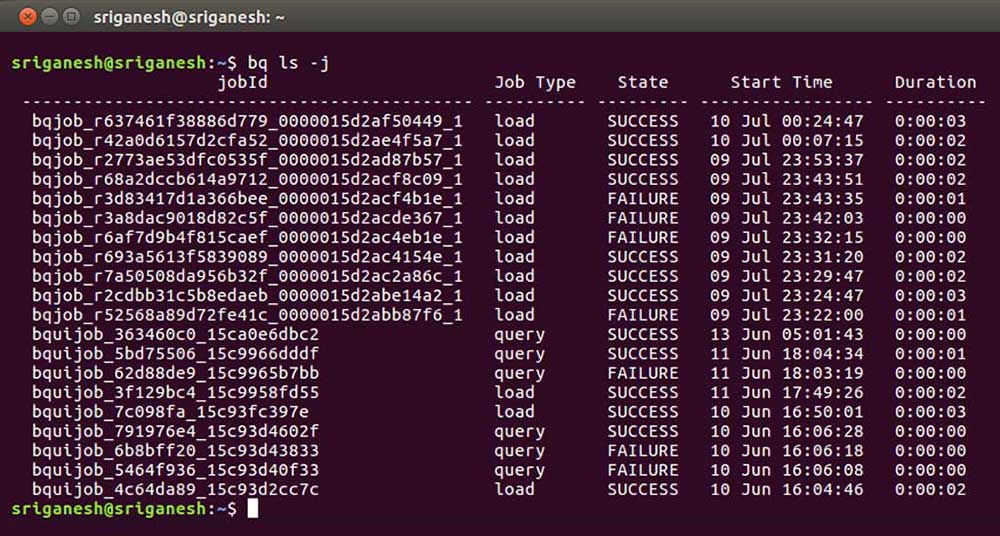Click start time '10 Jul 00:07:15'
This screenshot has width=1000, height=536.
(787, 140)
